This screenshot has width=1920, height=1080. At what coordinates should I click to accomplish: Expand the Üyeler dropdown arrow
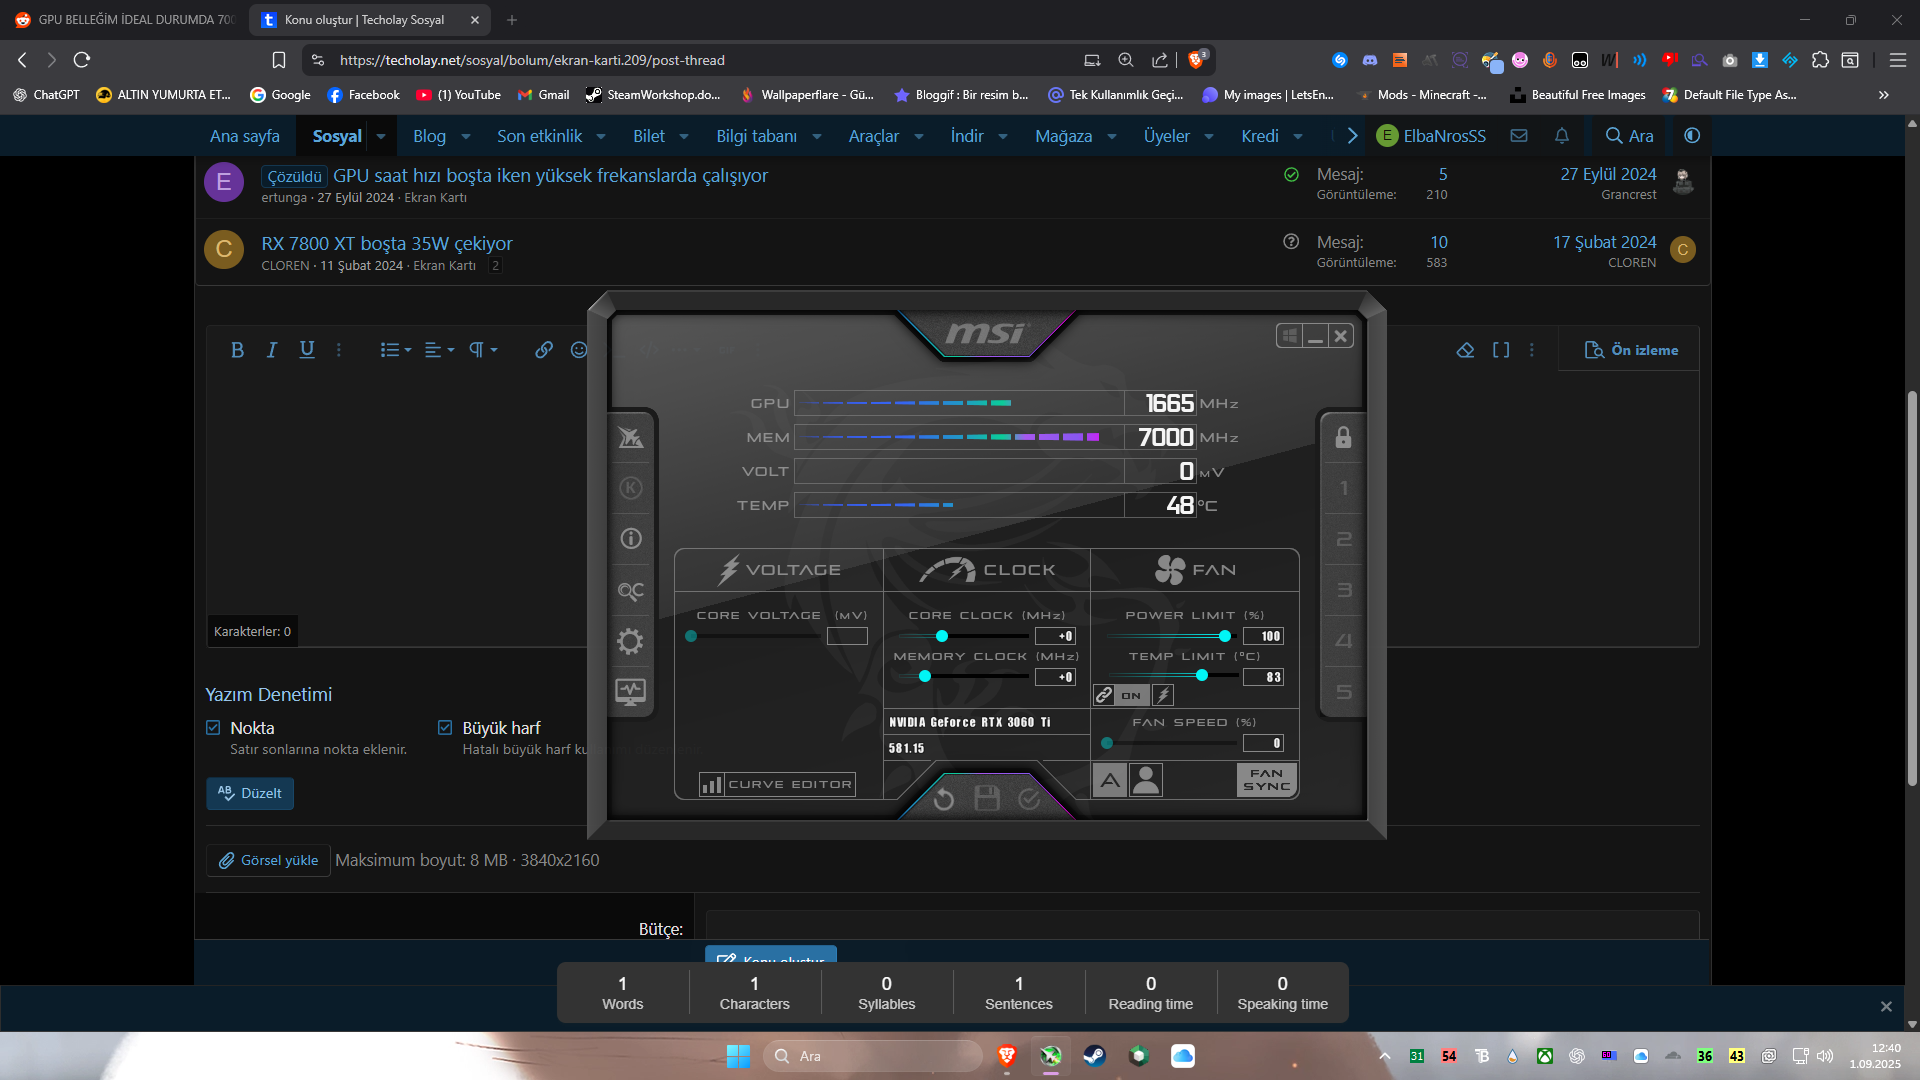point(1209,137)
